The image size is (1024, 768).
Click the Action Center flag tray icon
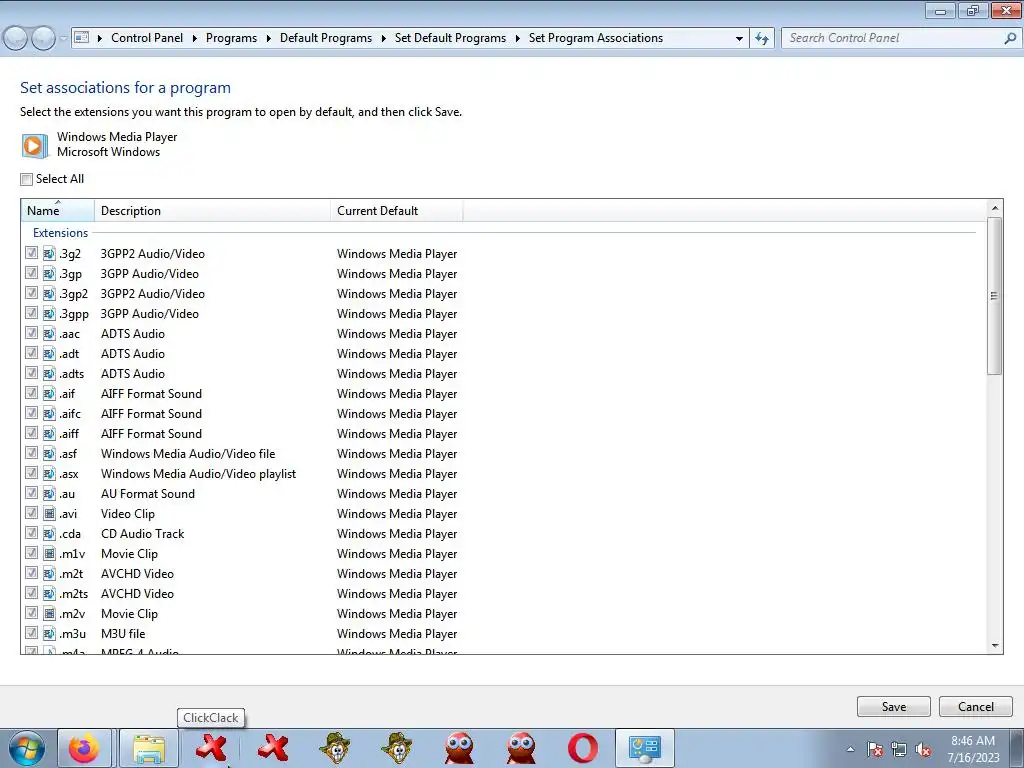pyautogui.click(x=875, y=750)
